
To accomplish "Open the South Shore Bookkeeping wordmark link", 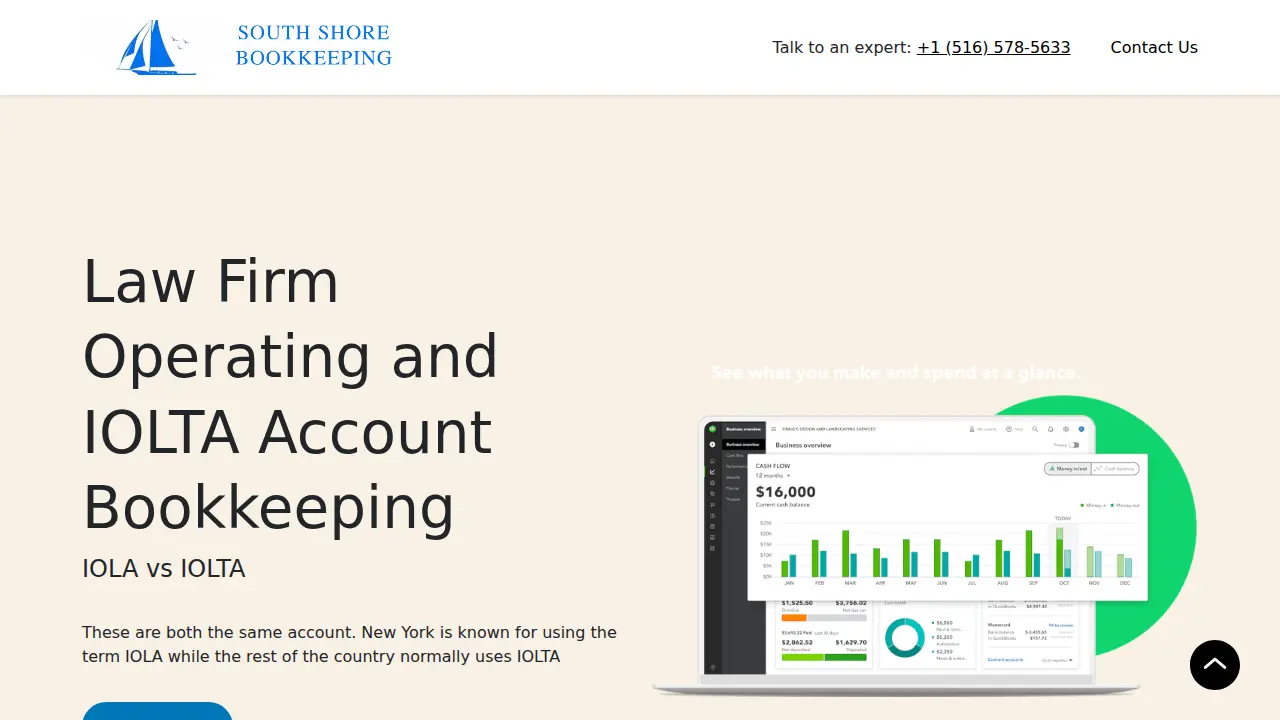I will 313,46.
